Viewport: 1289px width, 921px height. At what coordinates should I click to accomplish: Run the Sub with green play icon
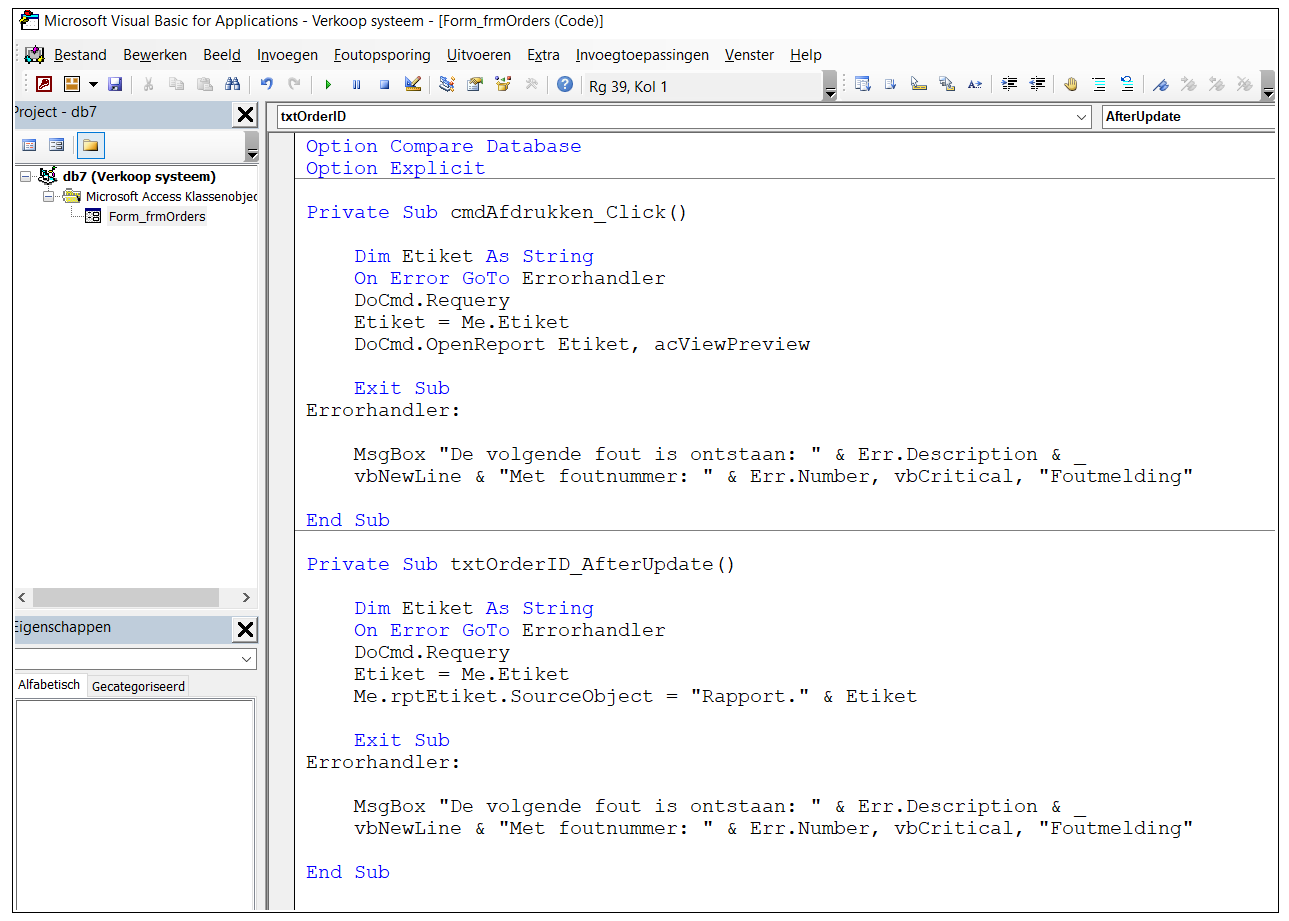point(328,85)
